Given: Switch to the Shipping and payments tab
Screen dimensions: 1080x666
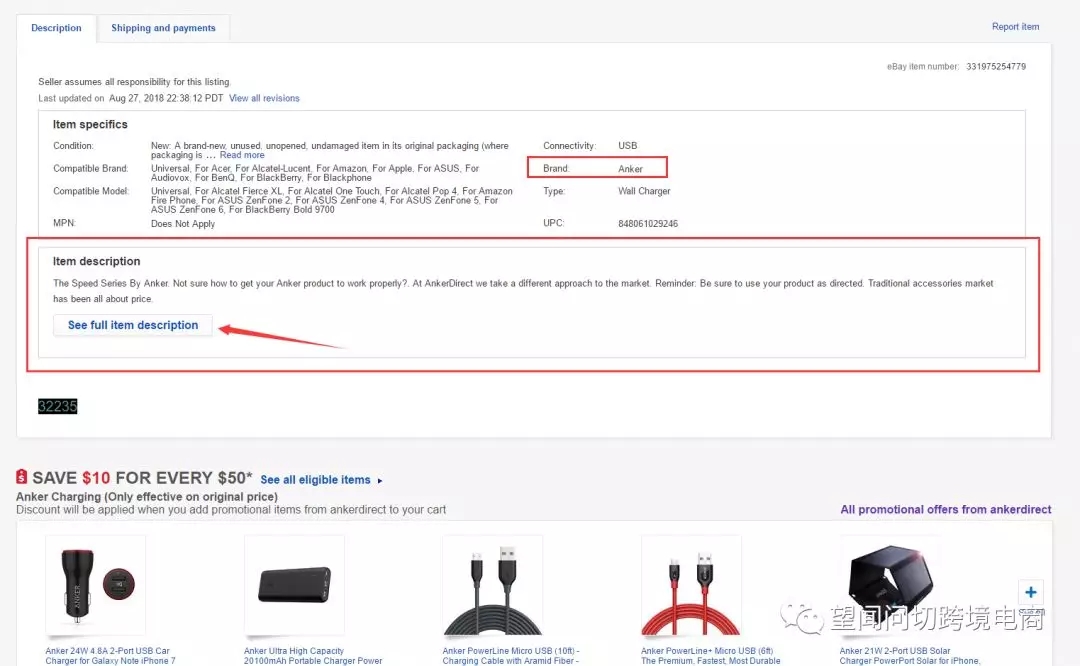Looking at the screenshot, I should (x=163, y=28).
